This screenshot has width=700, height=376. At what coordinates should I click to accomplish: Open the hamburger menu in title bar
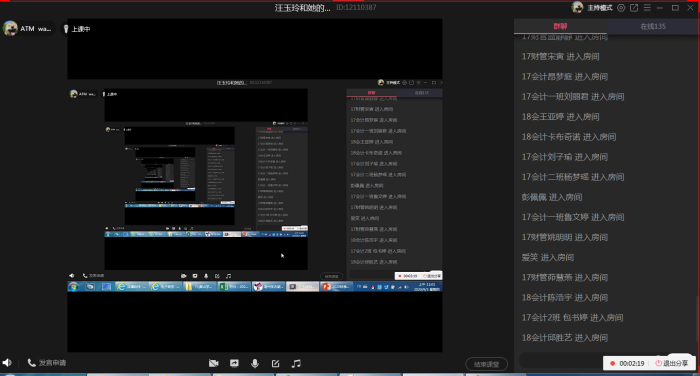coord(647,8)
